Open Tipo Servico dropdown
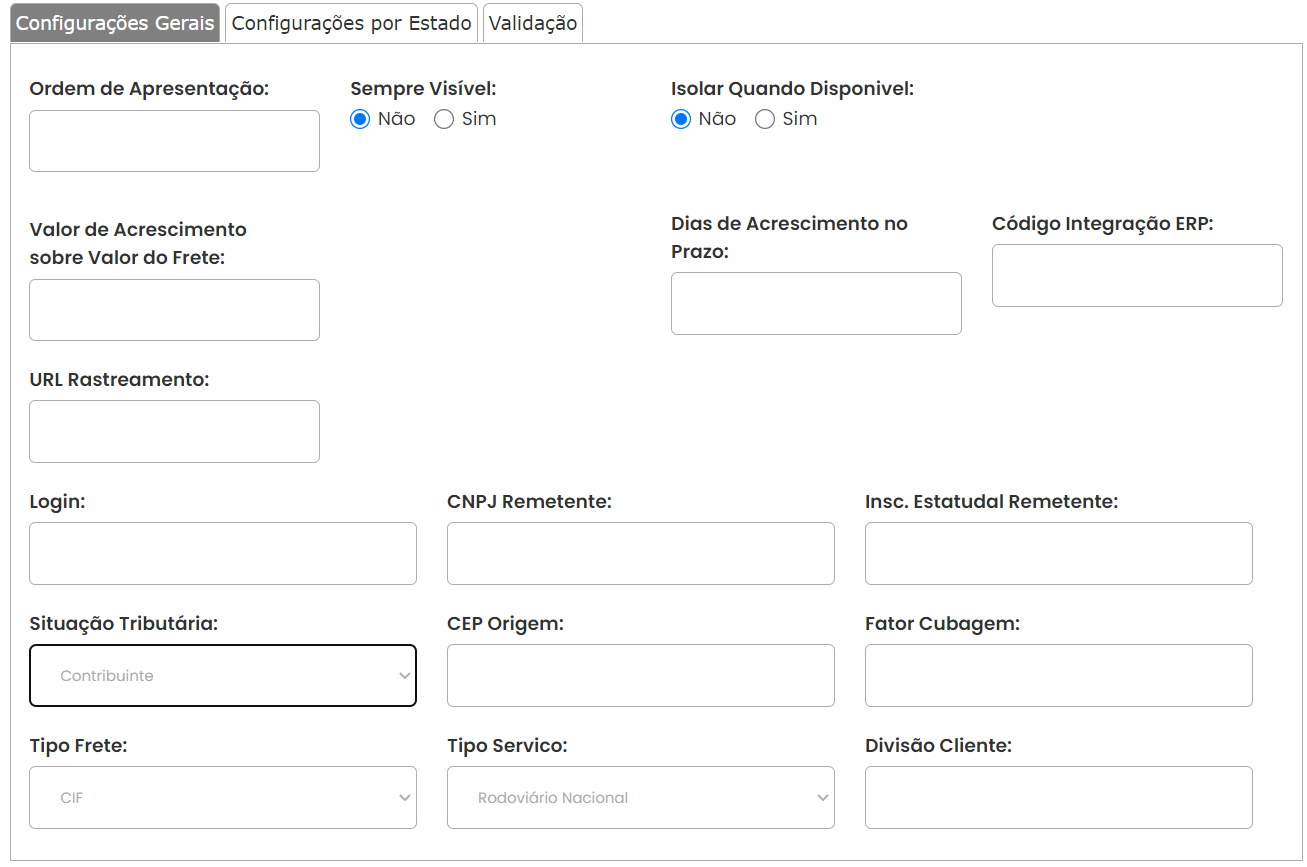 pyautogui.click(x=641, y=798)
